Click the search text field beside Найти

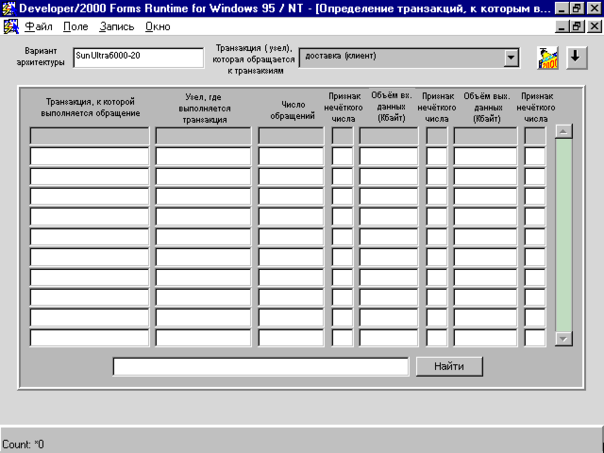point(261,366)
